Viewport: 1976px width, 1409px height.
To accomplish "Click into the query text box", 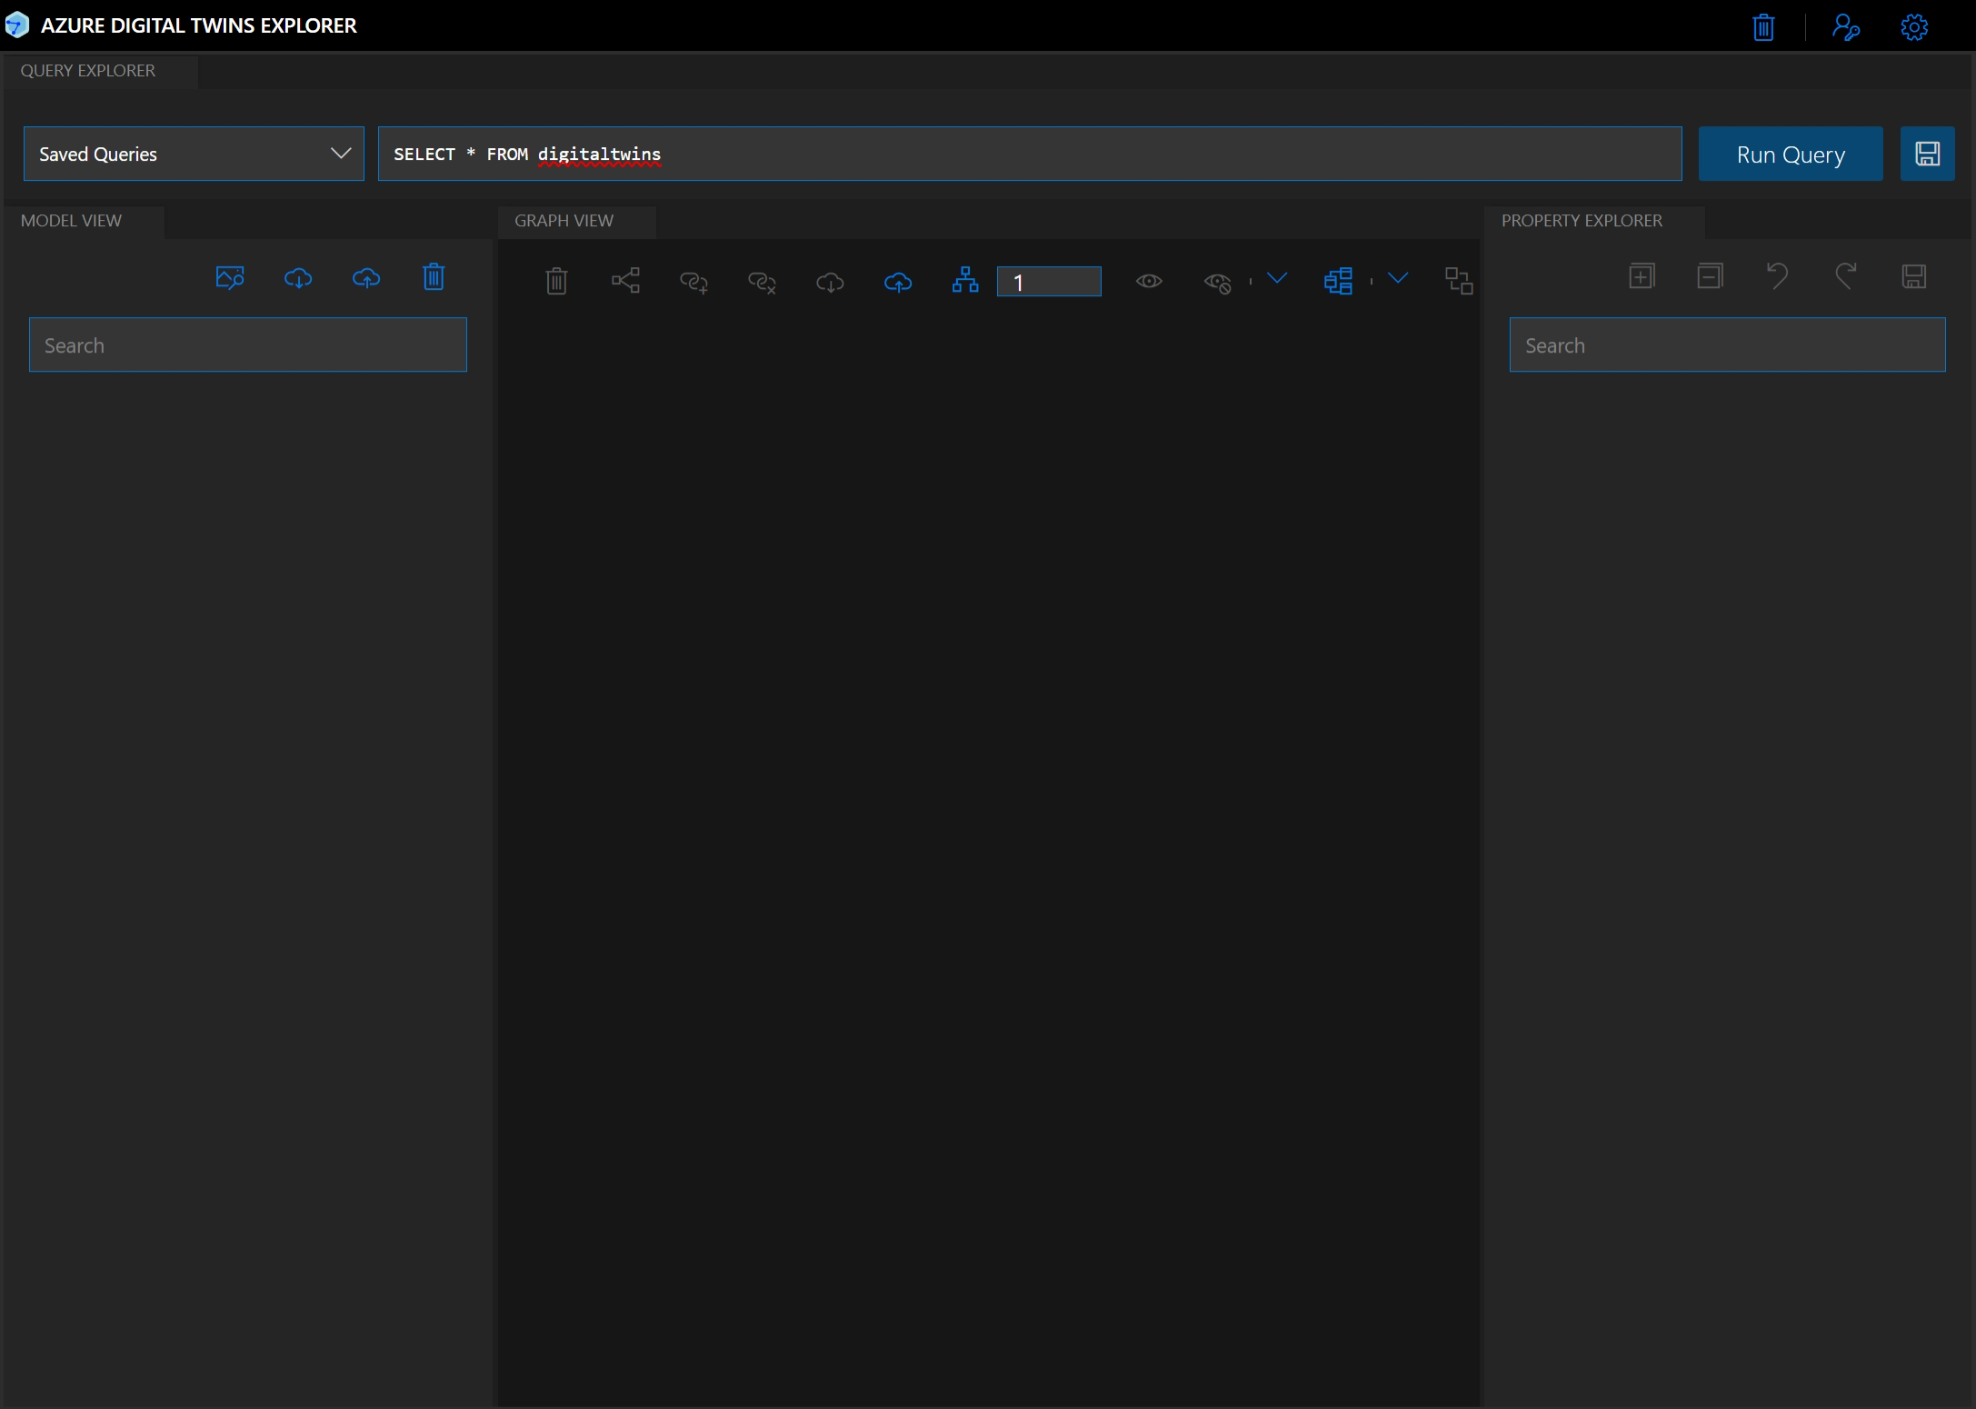I will 1029,154.
